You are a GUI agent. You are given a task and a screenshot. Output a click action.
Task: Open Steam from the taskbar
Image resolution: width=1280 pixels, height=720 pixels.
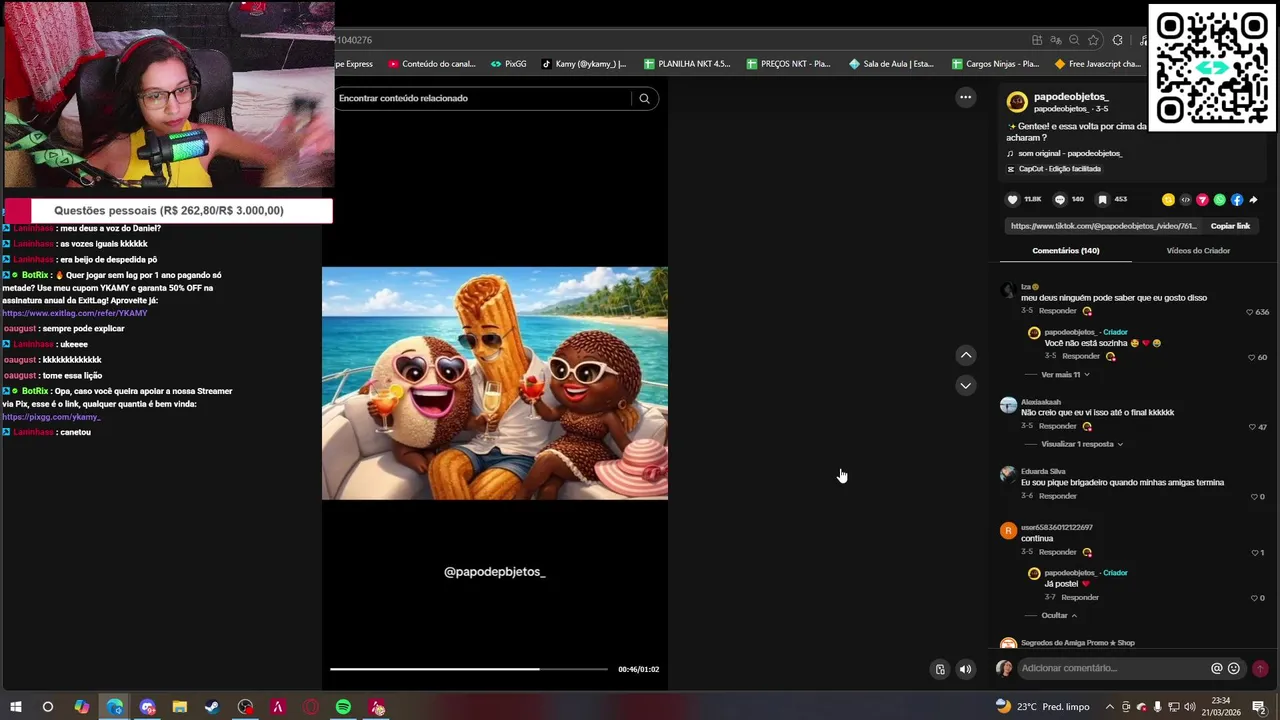coord(212,707)
